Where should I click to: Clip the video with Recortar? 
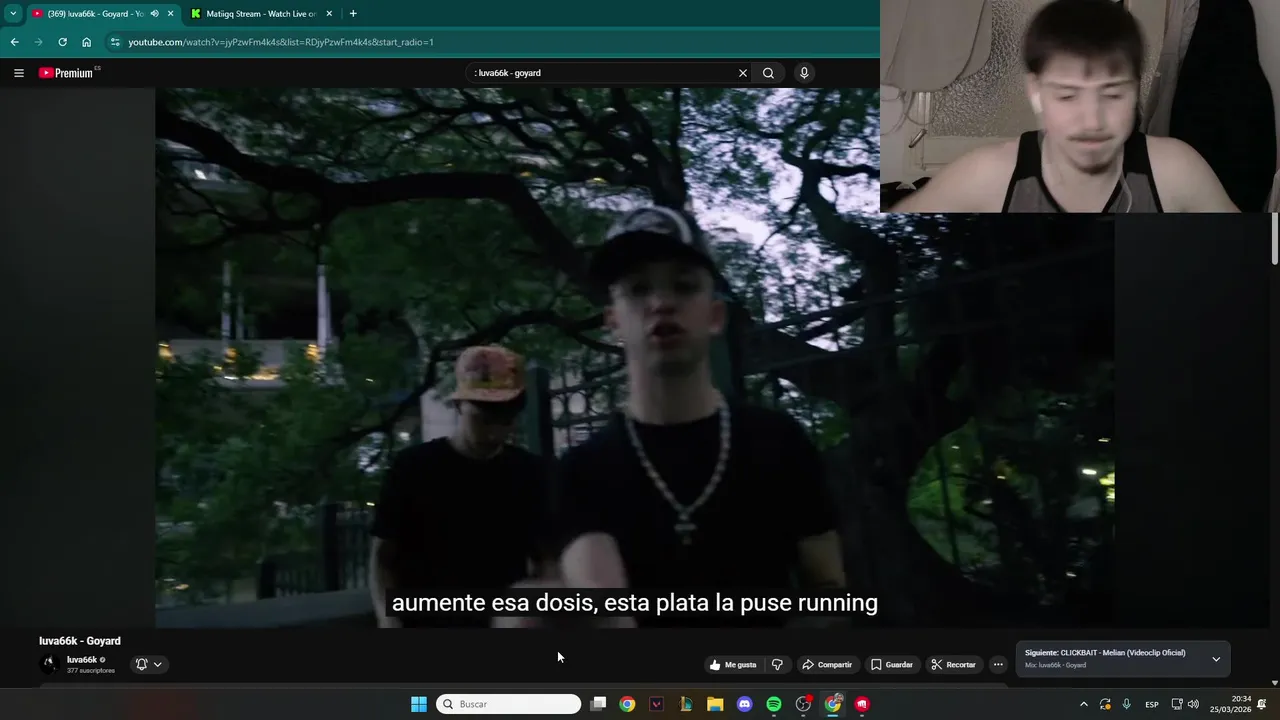click(953, 664)
